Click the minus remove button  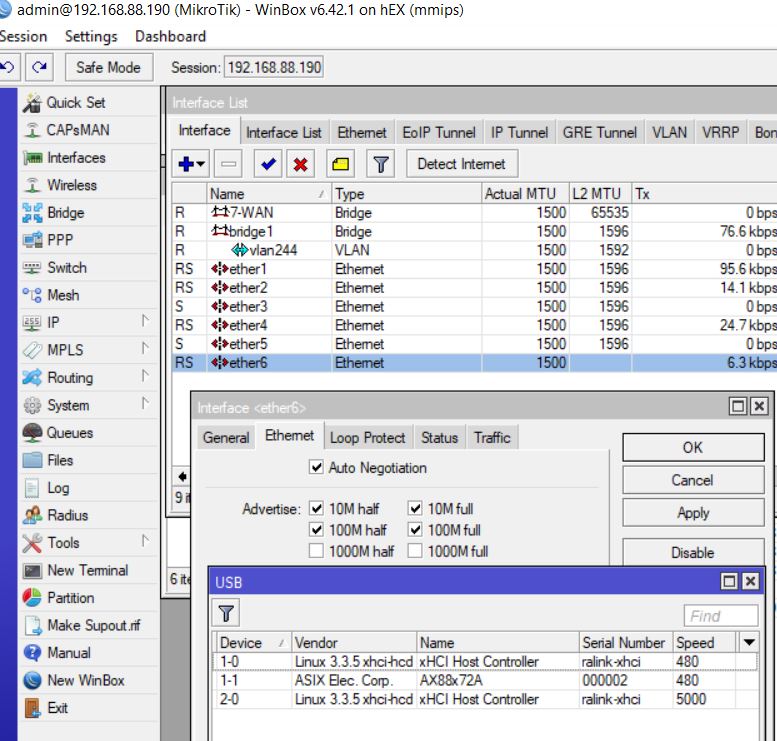pyautogui.click(x=228, y=164)
